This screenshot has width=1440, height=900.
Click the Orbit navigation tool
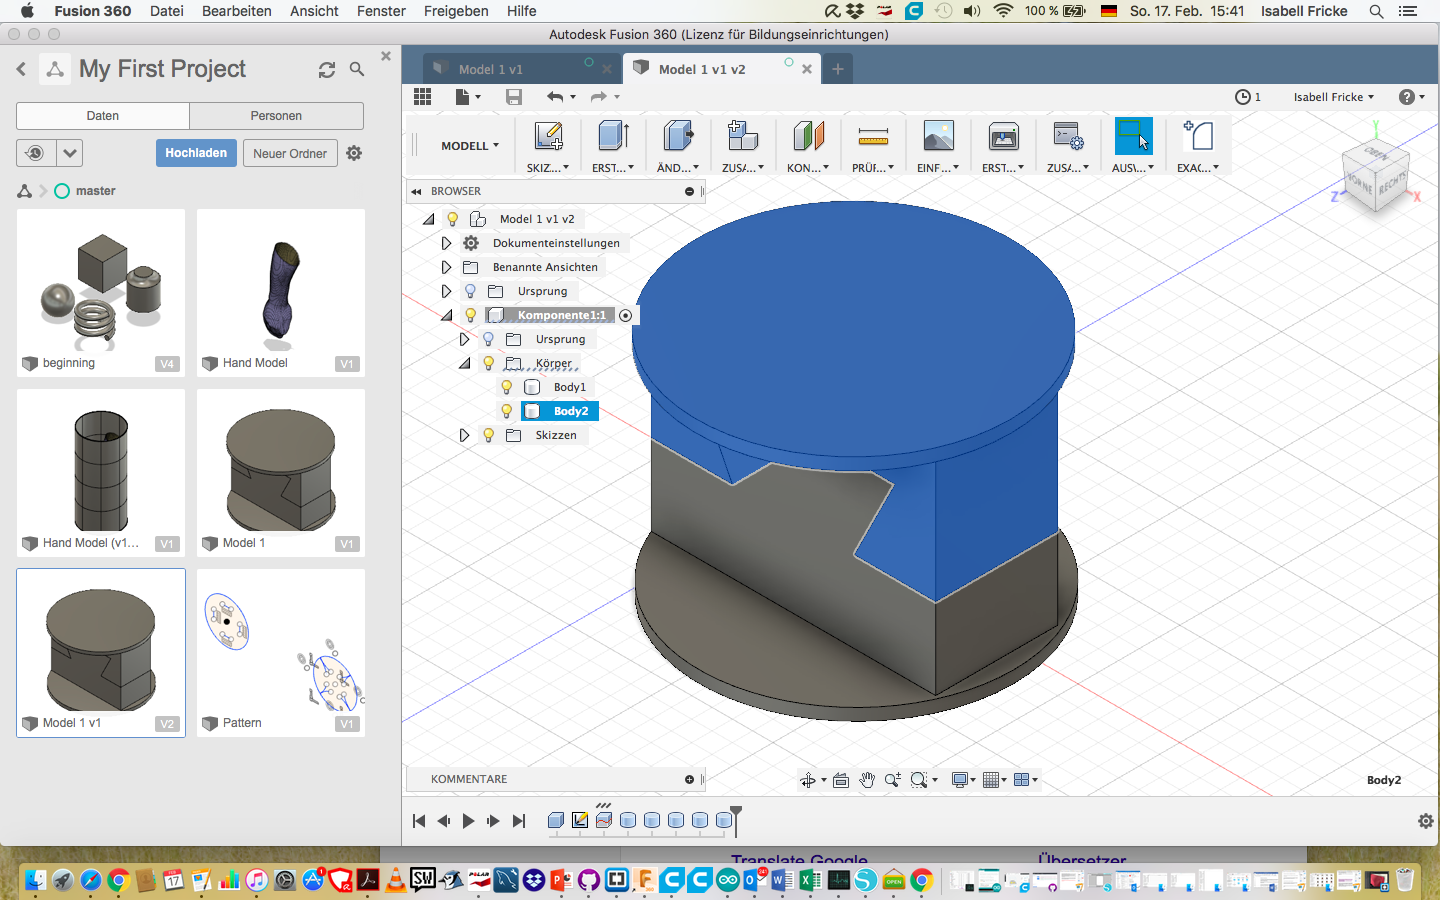tap(808, 780)
